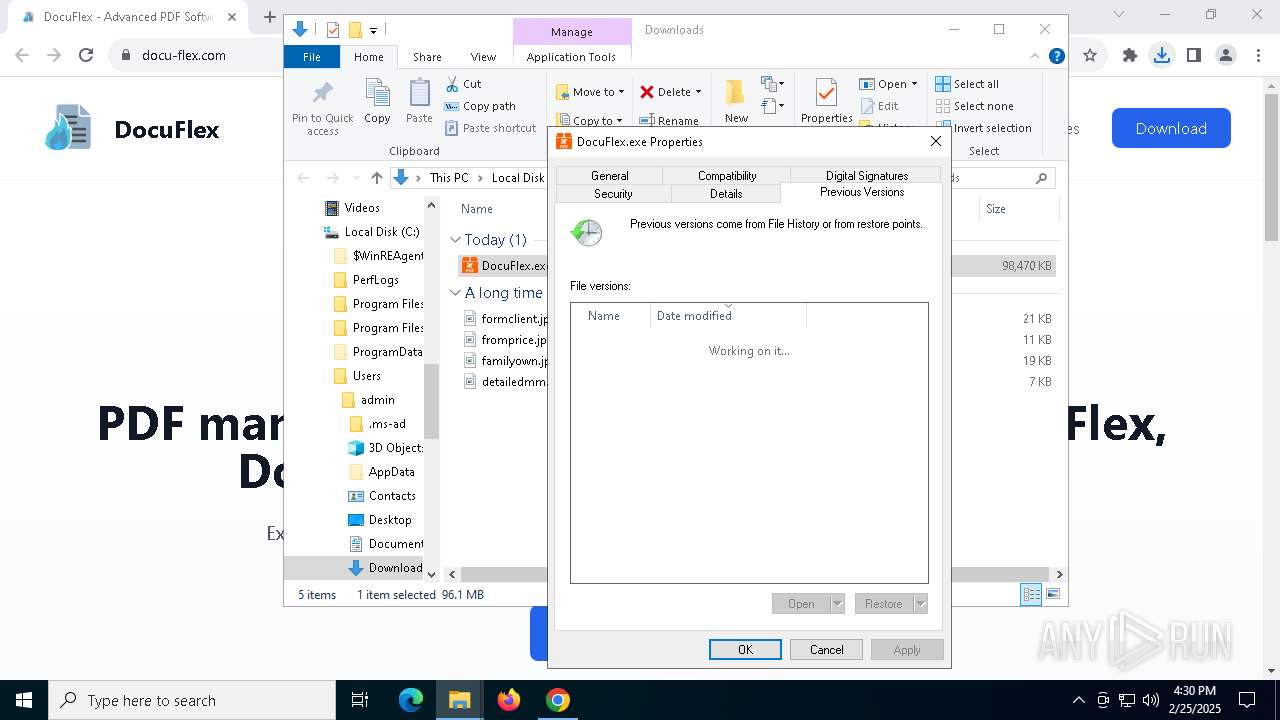This screenshot has height=720, width=1280.
Task: Select PerfLogs folder in tree
Action: pyautogui.click(x=375, y=280)
